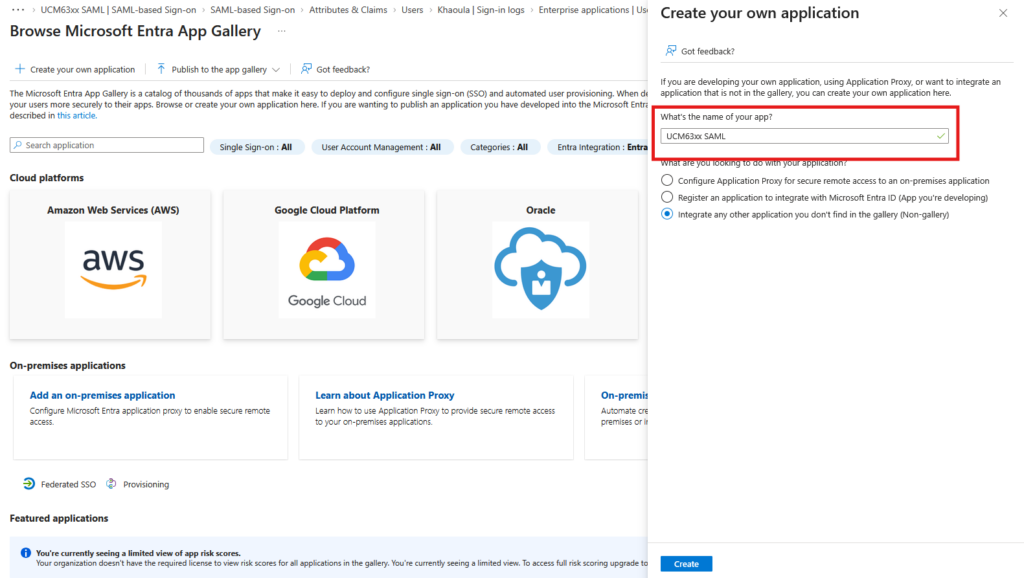This screenshot has height=578, width=1024.
Task: Click the upload arrow icon for Publish to gallery
Action: [x=161, y=69]
